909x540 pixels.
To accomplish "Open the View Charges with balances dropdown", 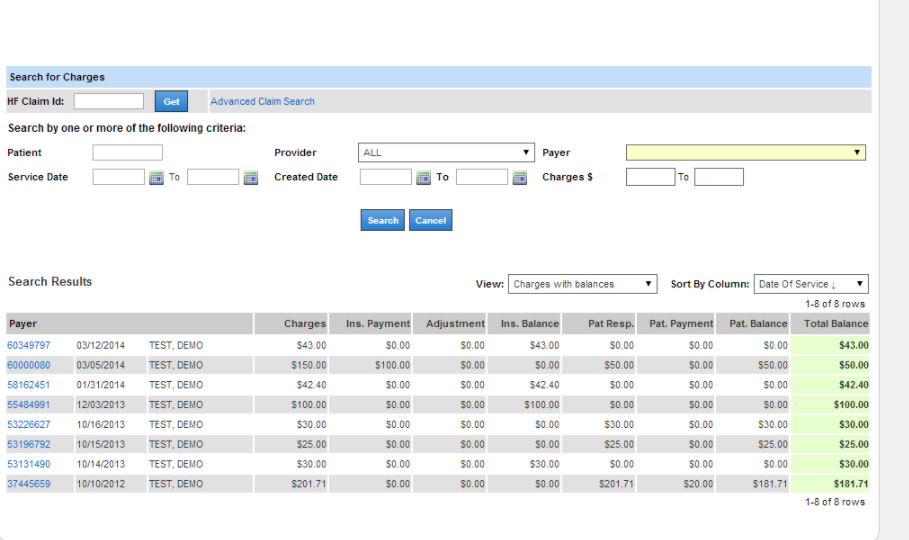I will [x=583, y=284].
